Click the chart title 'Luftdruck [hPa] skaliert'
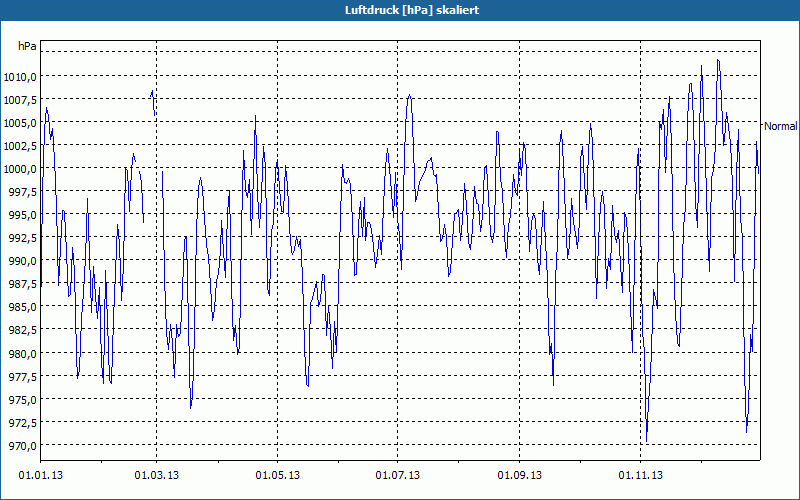This screenshot has width=800, height=500. (412, 10)
